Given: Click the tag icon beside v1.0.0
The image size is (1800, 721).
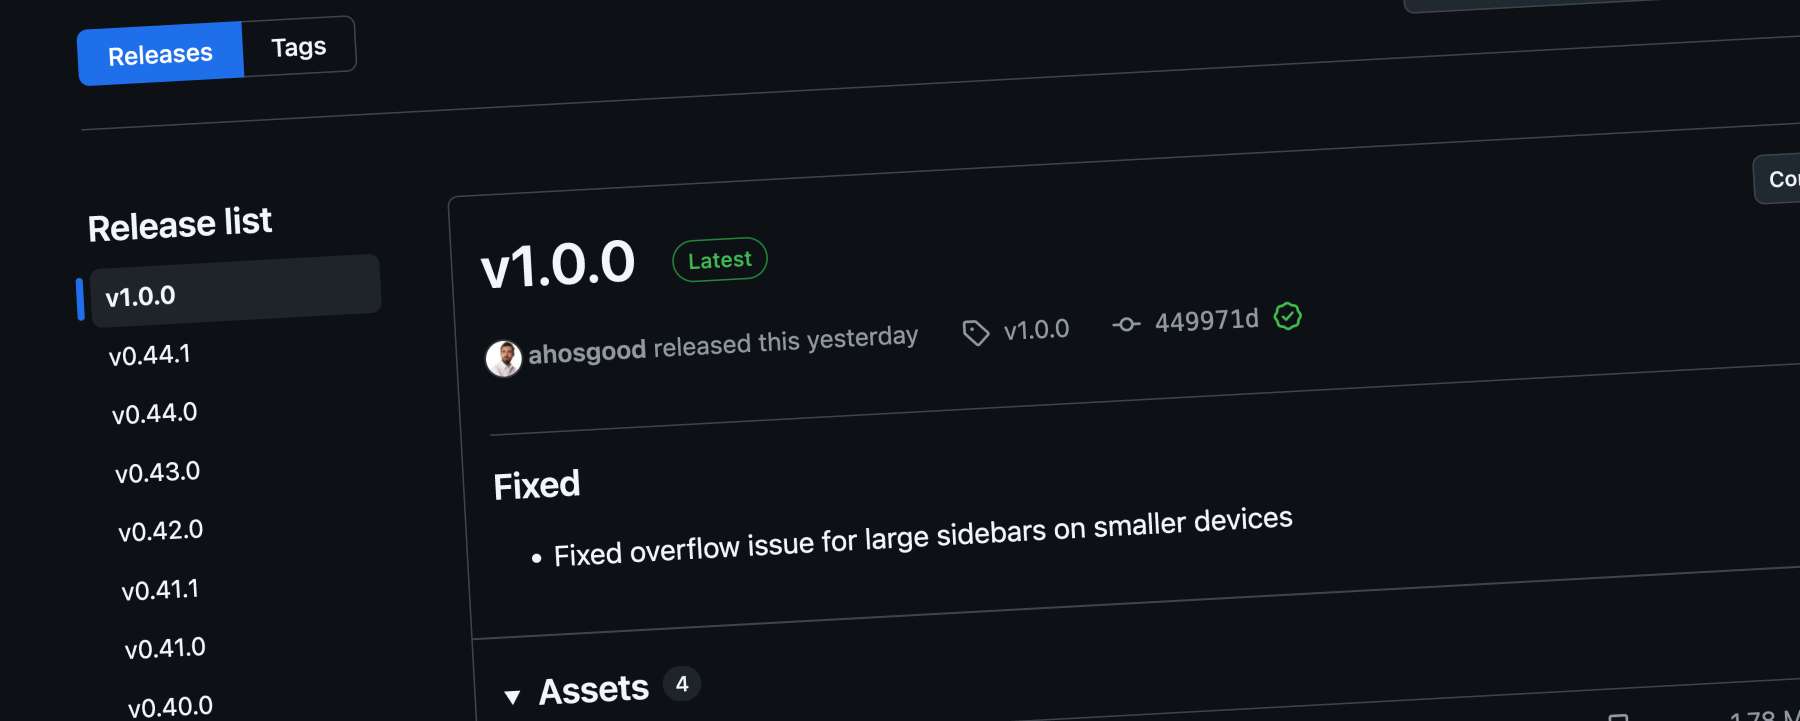Looking at the screenshot, I should click(976, 332).
